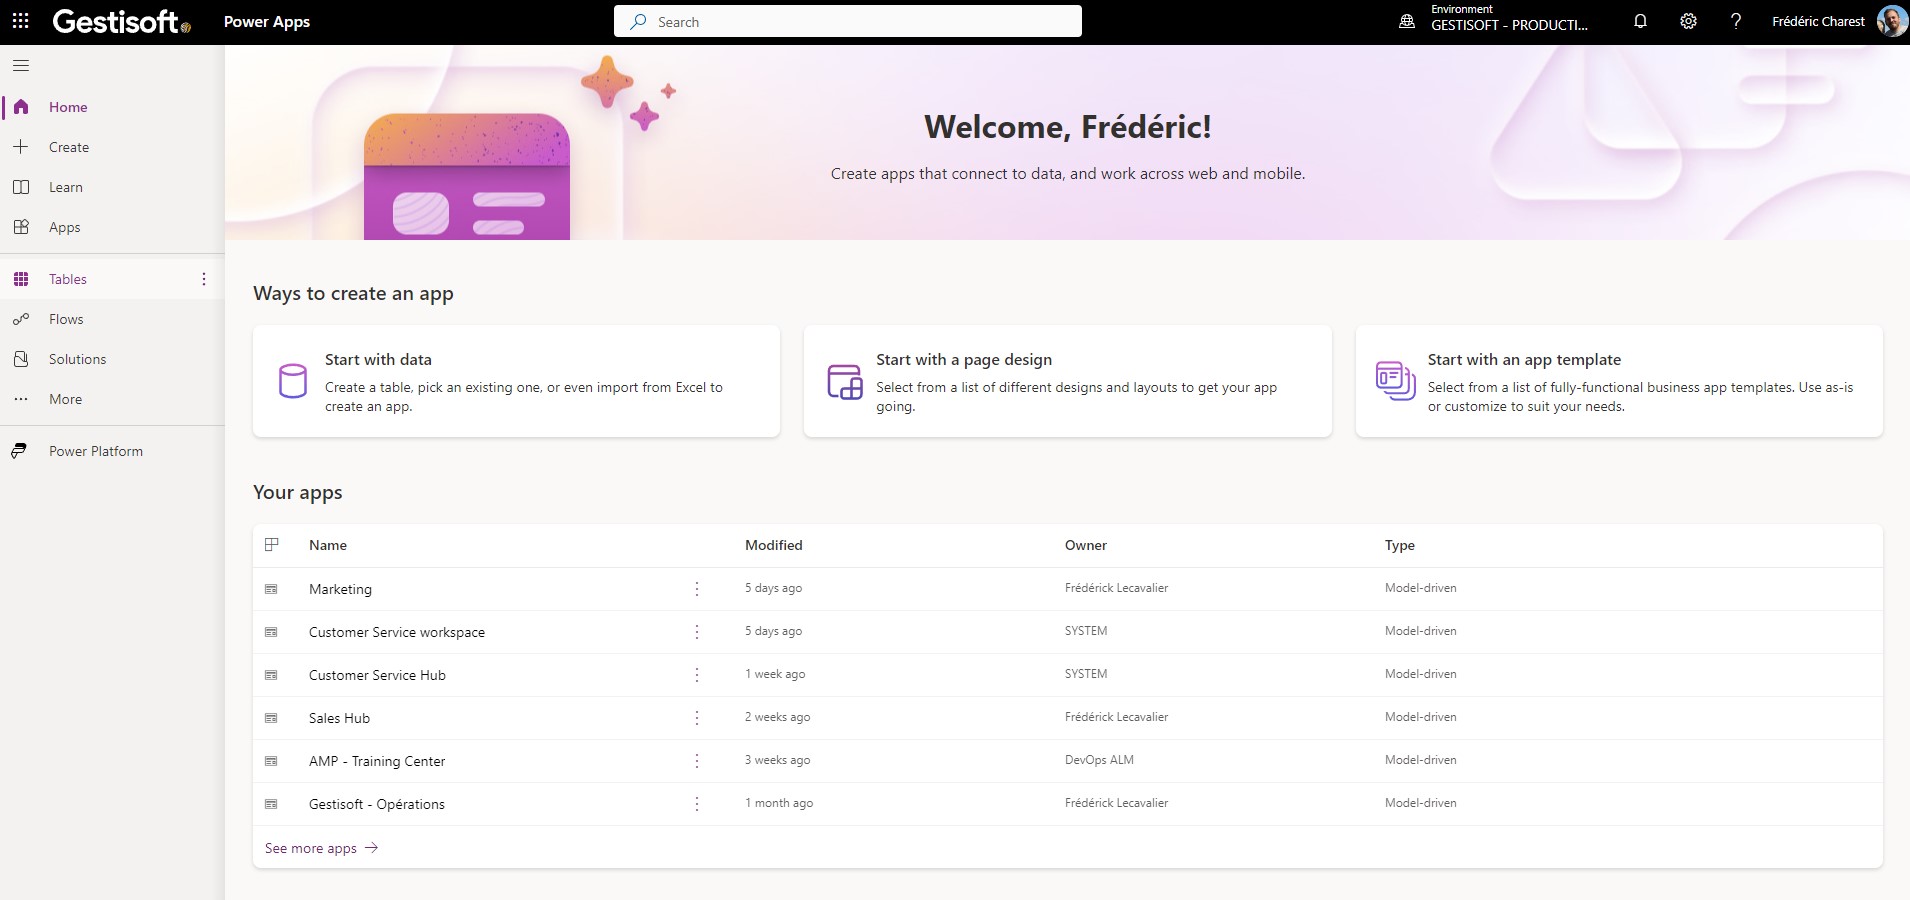Sort by the Modified column header
The image size is (1910, 900).
click(774, 545)
